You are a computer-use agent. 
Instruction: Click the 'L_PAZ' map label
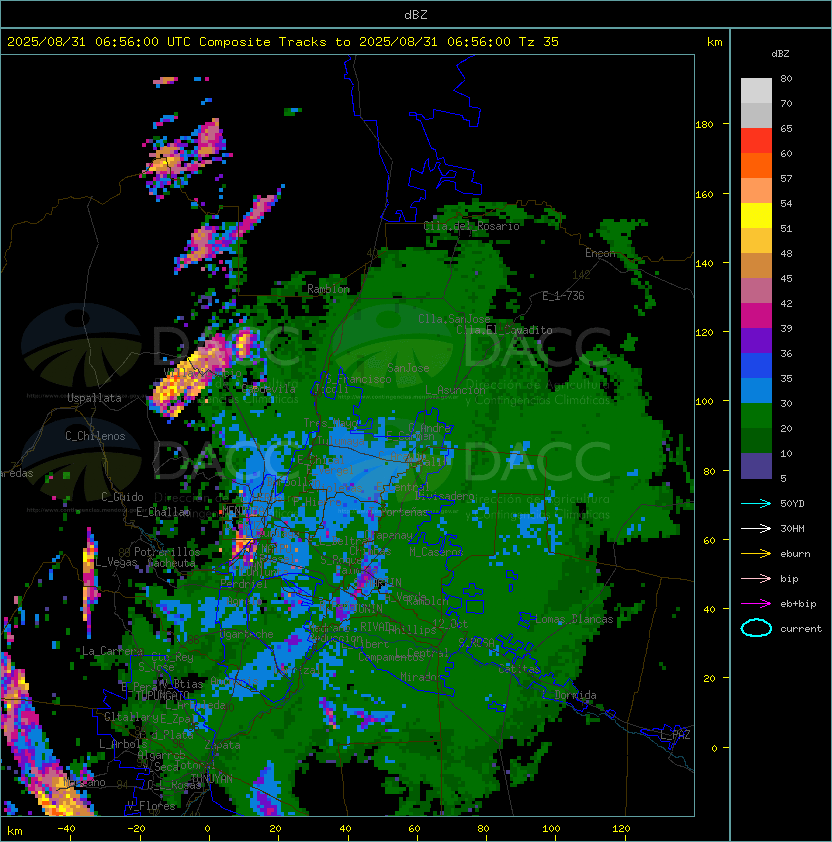point(675,735)
